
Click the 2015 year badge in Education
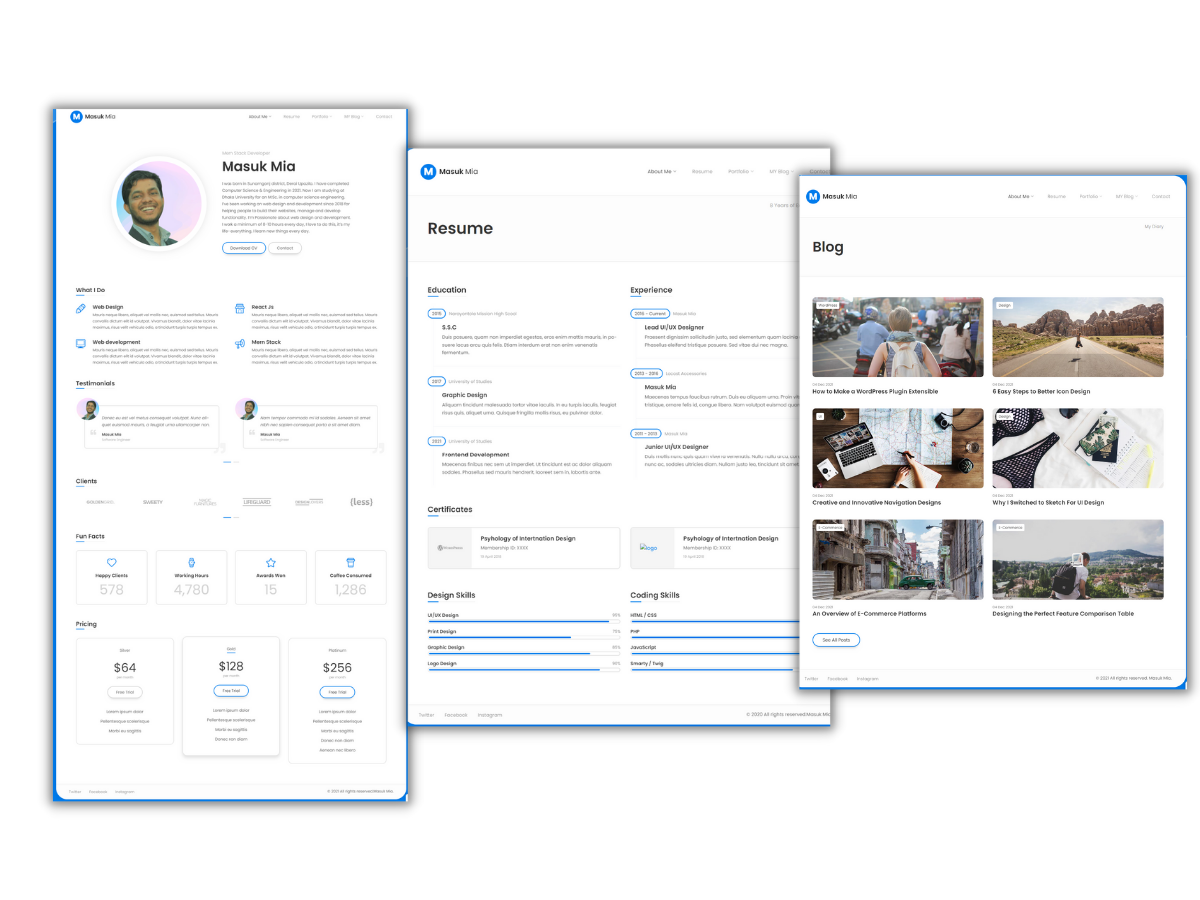click(x=437, y=313)
